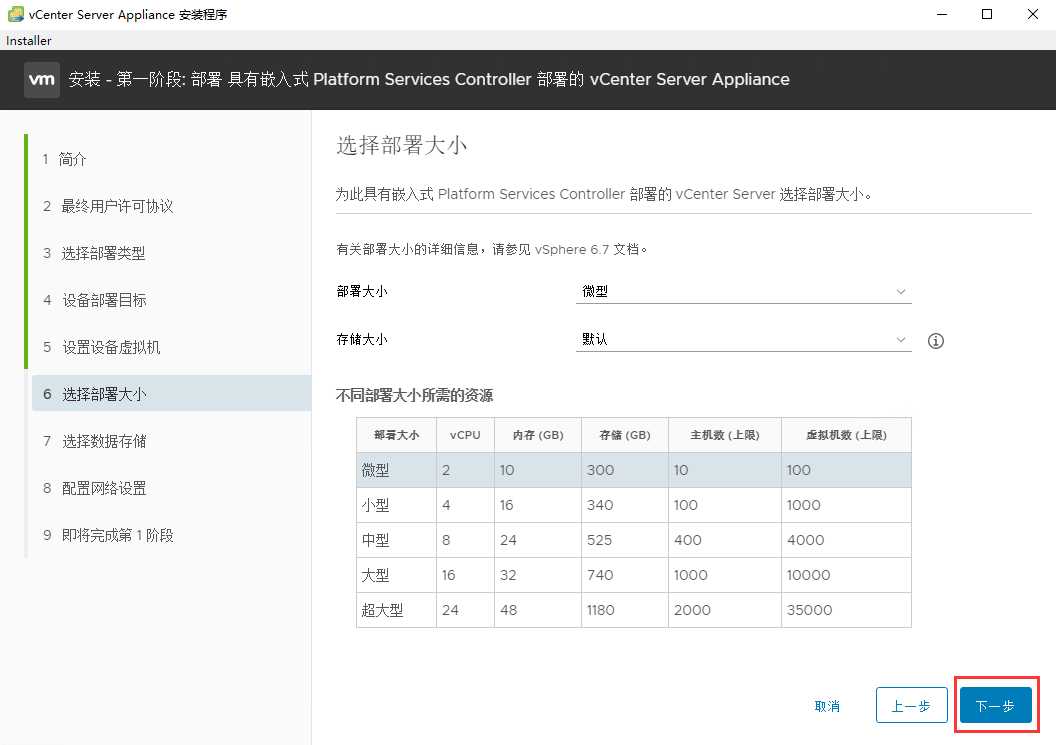Click step 8 配置网络设置 in sidebar
Viewport: 1056px width, 745px height.
pos(100,488)
